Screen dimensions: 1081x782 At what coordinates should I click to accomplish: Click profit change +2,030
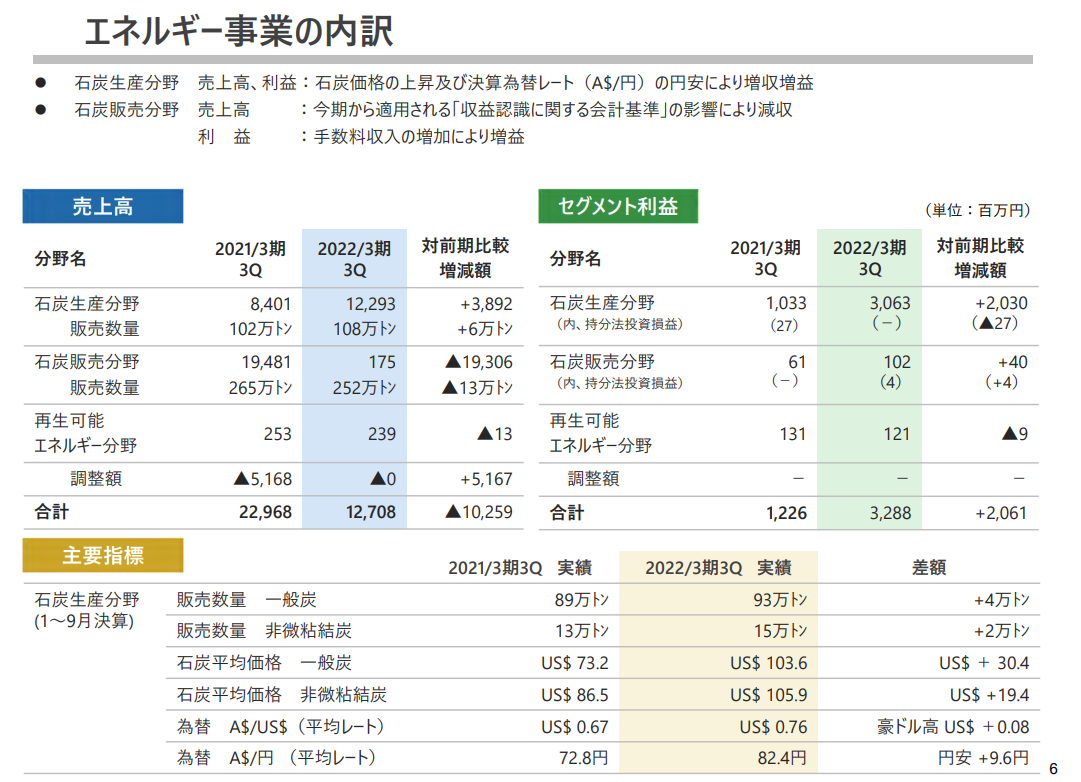pos(1001,303)
